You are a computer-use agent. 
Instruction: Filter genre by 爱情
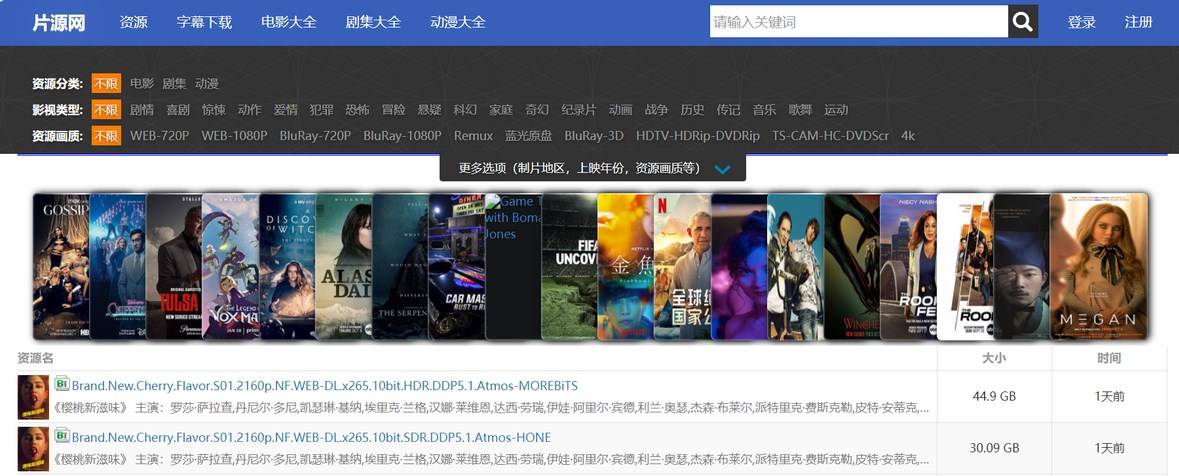pyautogui.click(x=286, y=110)
